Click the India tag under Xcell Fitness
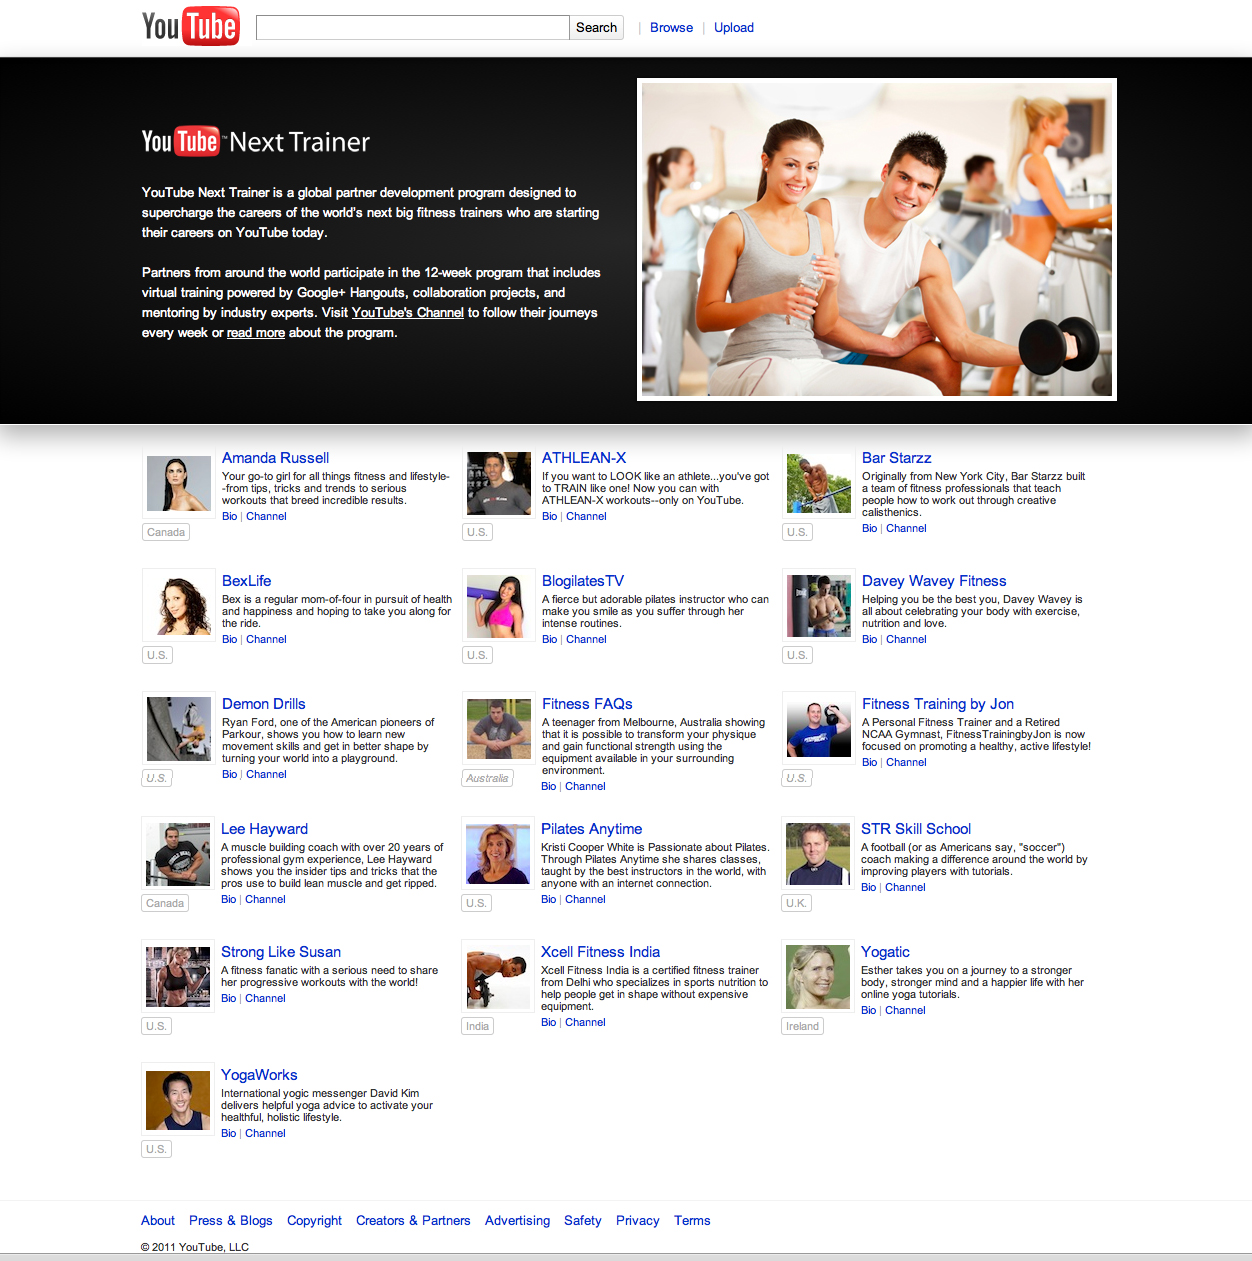 pos(478,1026)
